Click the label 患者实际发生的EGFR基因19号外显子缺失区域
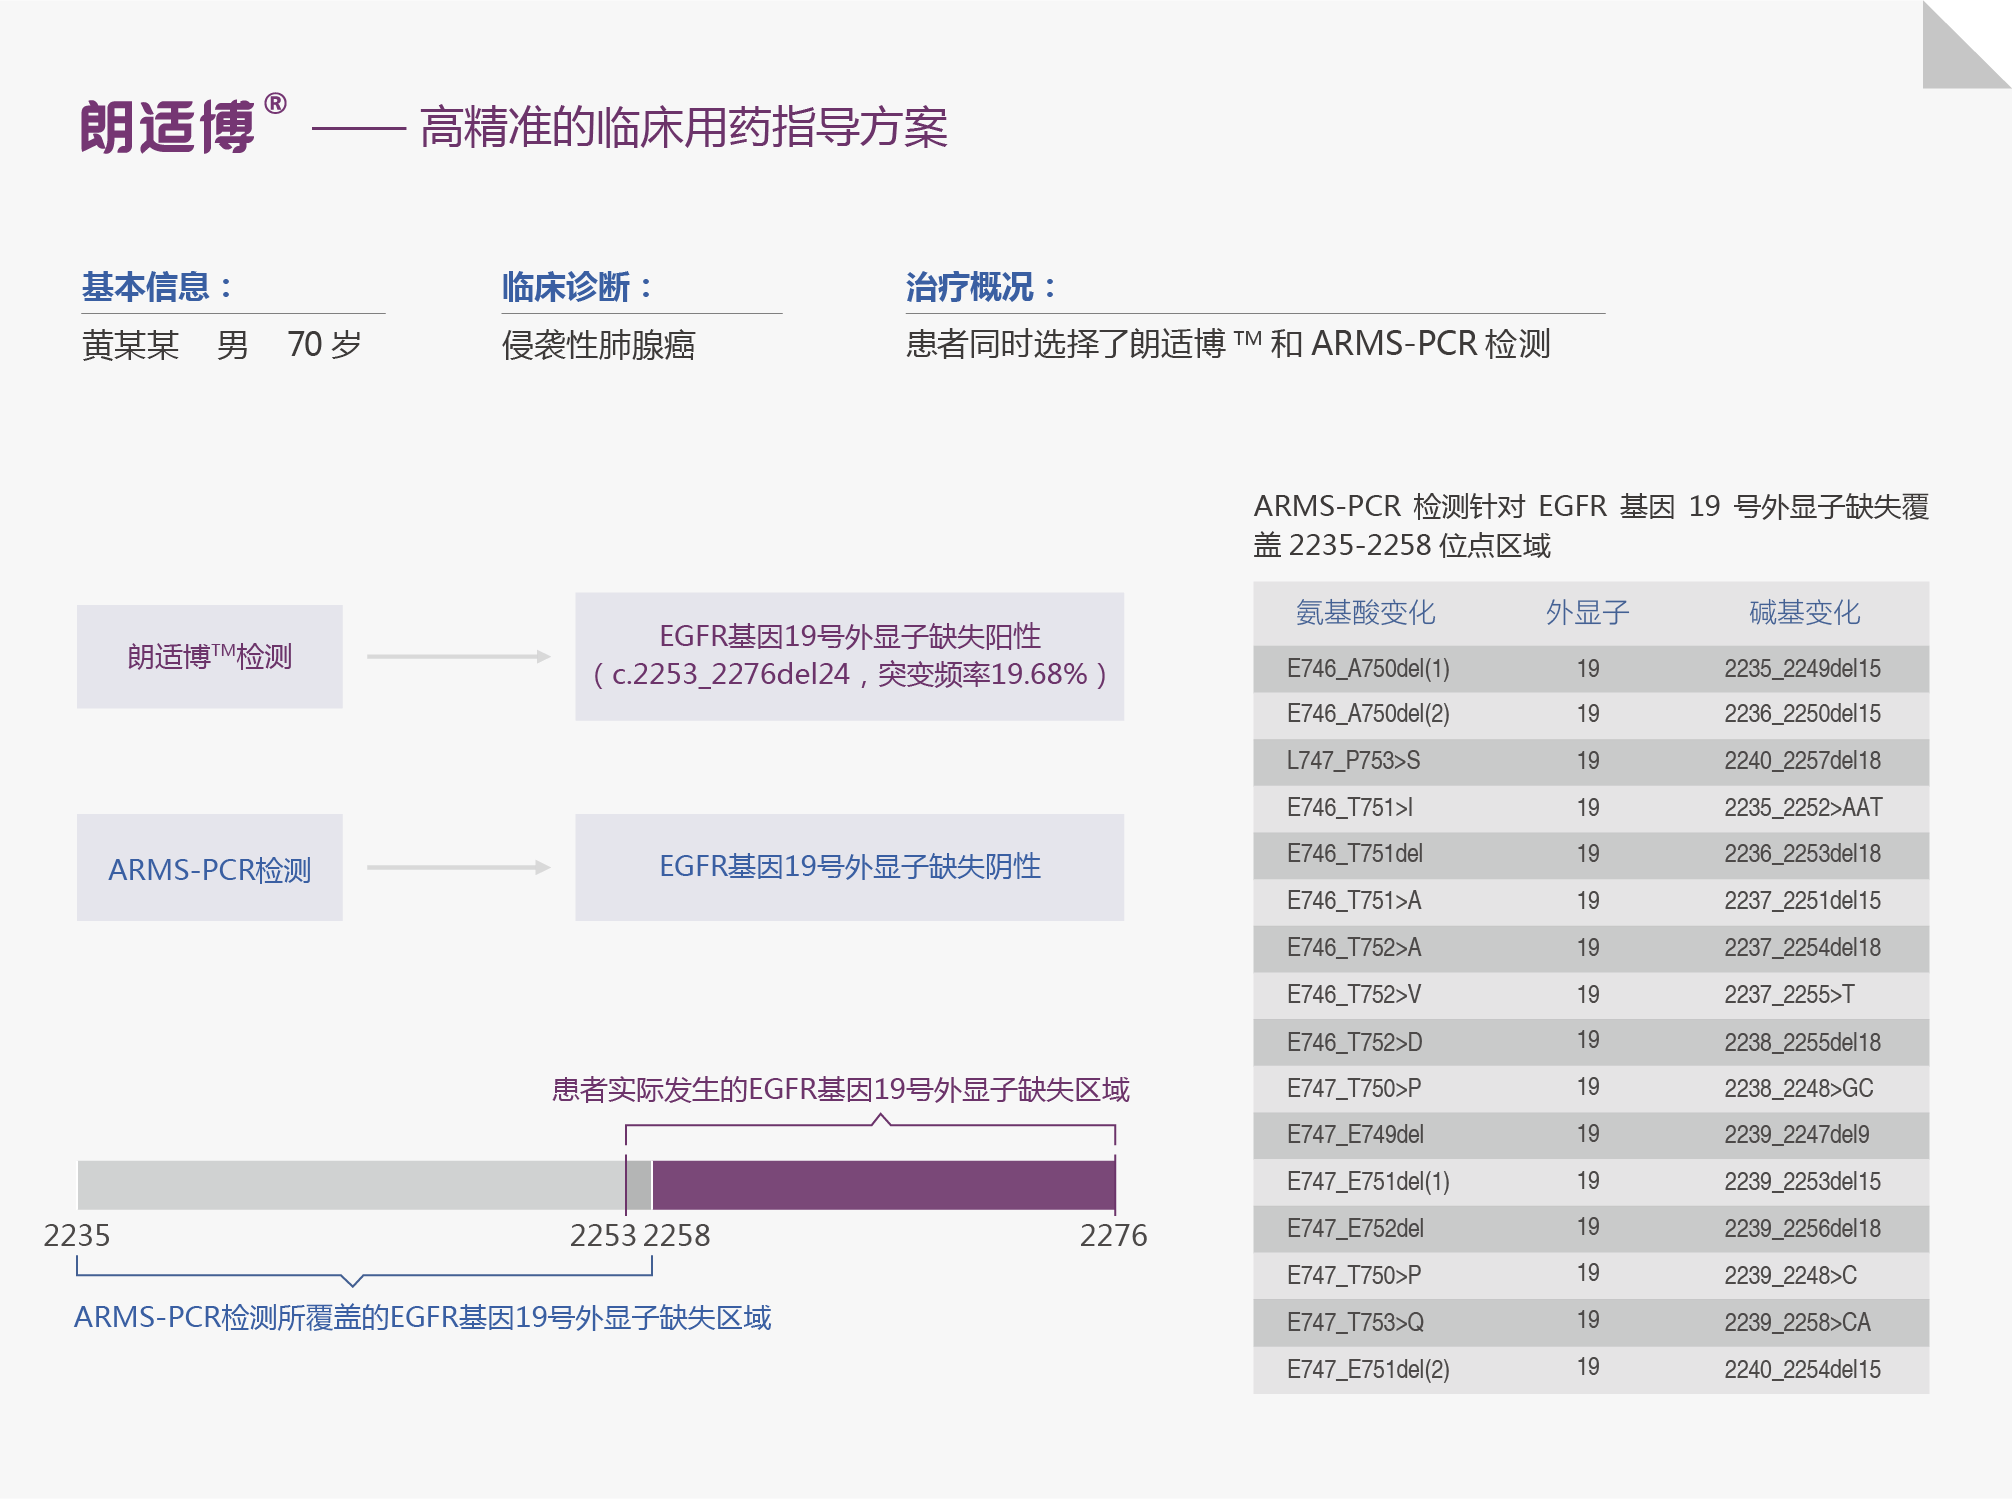Viewport: 2012px width, 1499px height. (841, 1090)
